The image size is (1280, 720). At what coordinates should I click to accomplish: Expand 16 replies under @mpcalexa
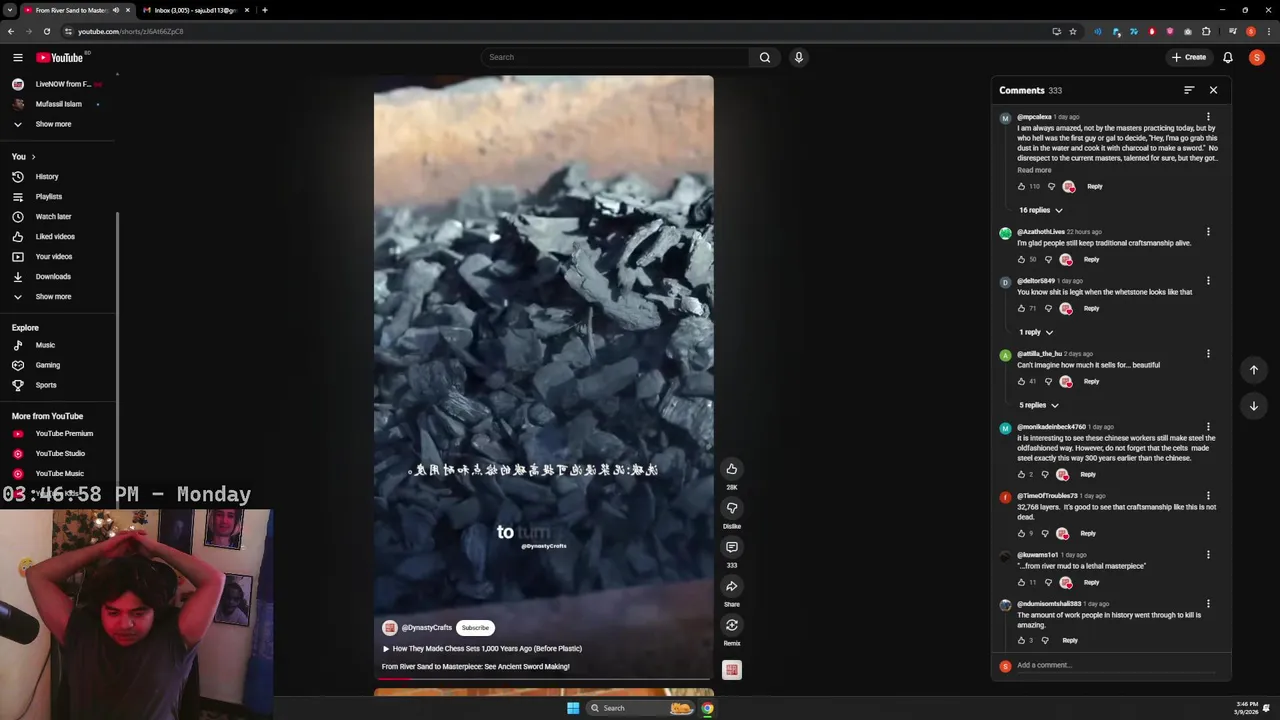point(1040,210)
